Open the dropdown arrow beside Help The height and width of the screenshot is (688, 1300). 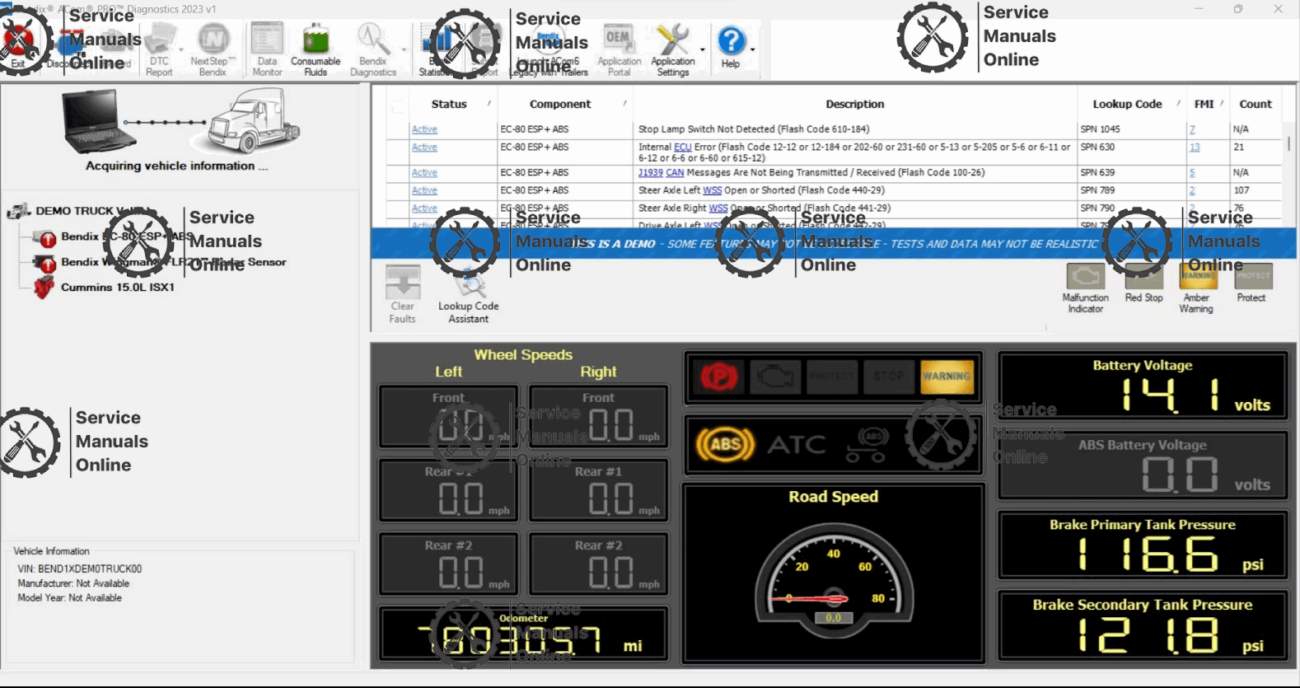[x=752, y=48]
